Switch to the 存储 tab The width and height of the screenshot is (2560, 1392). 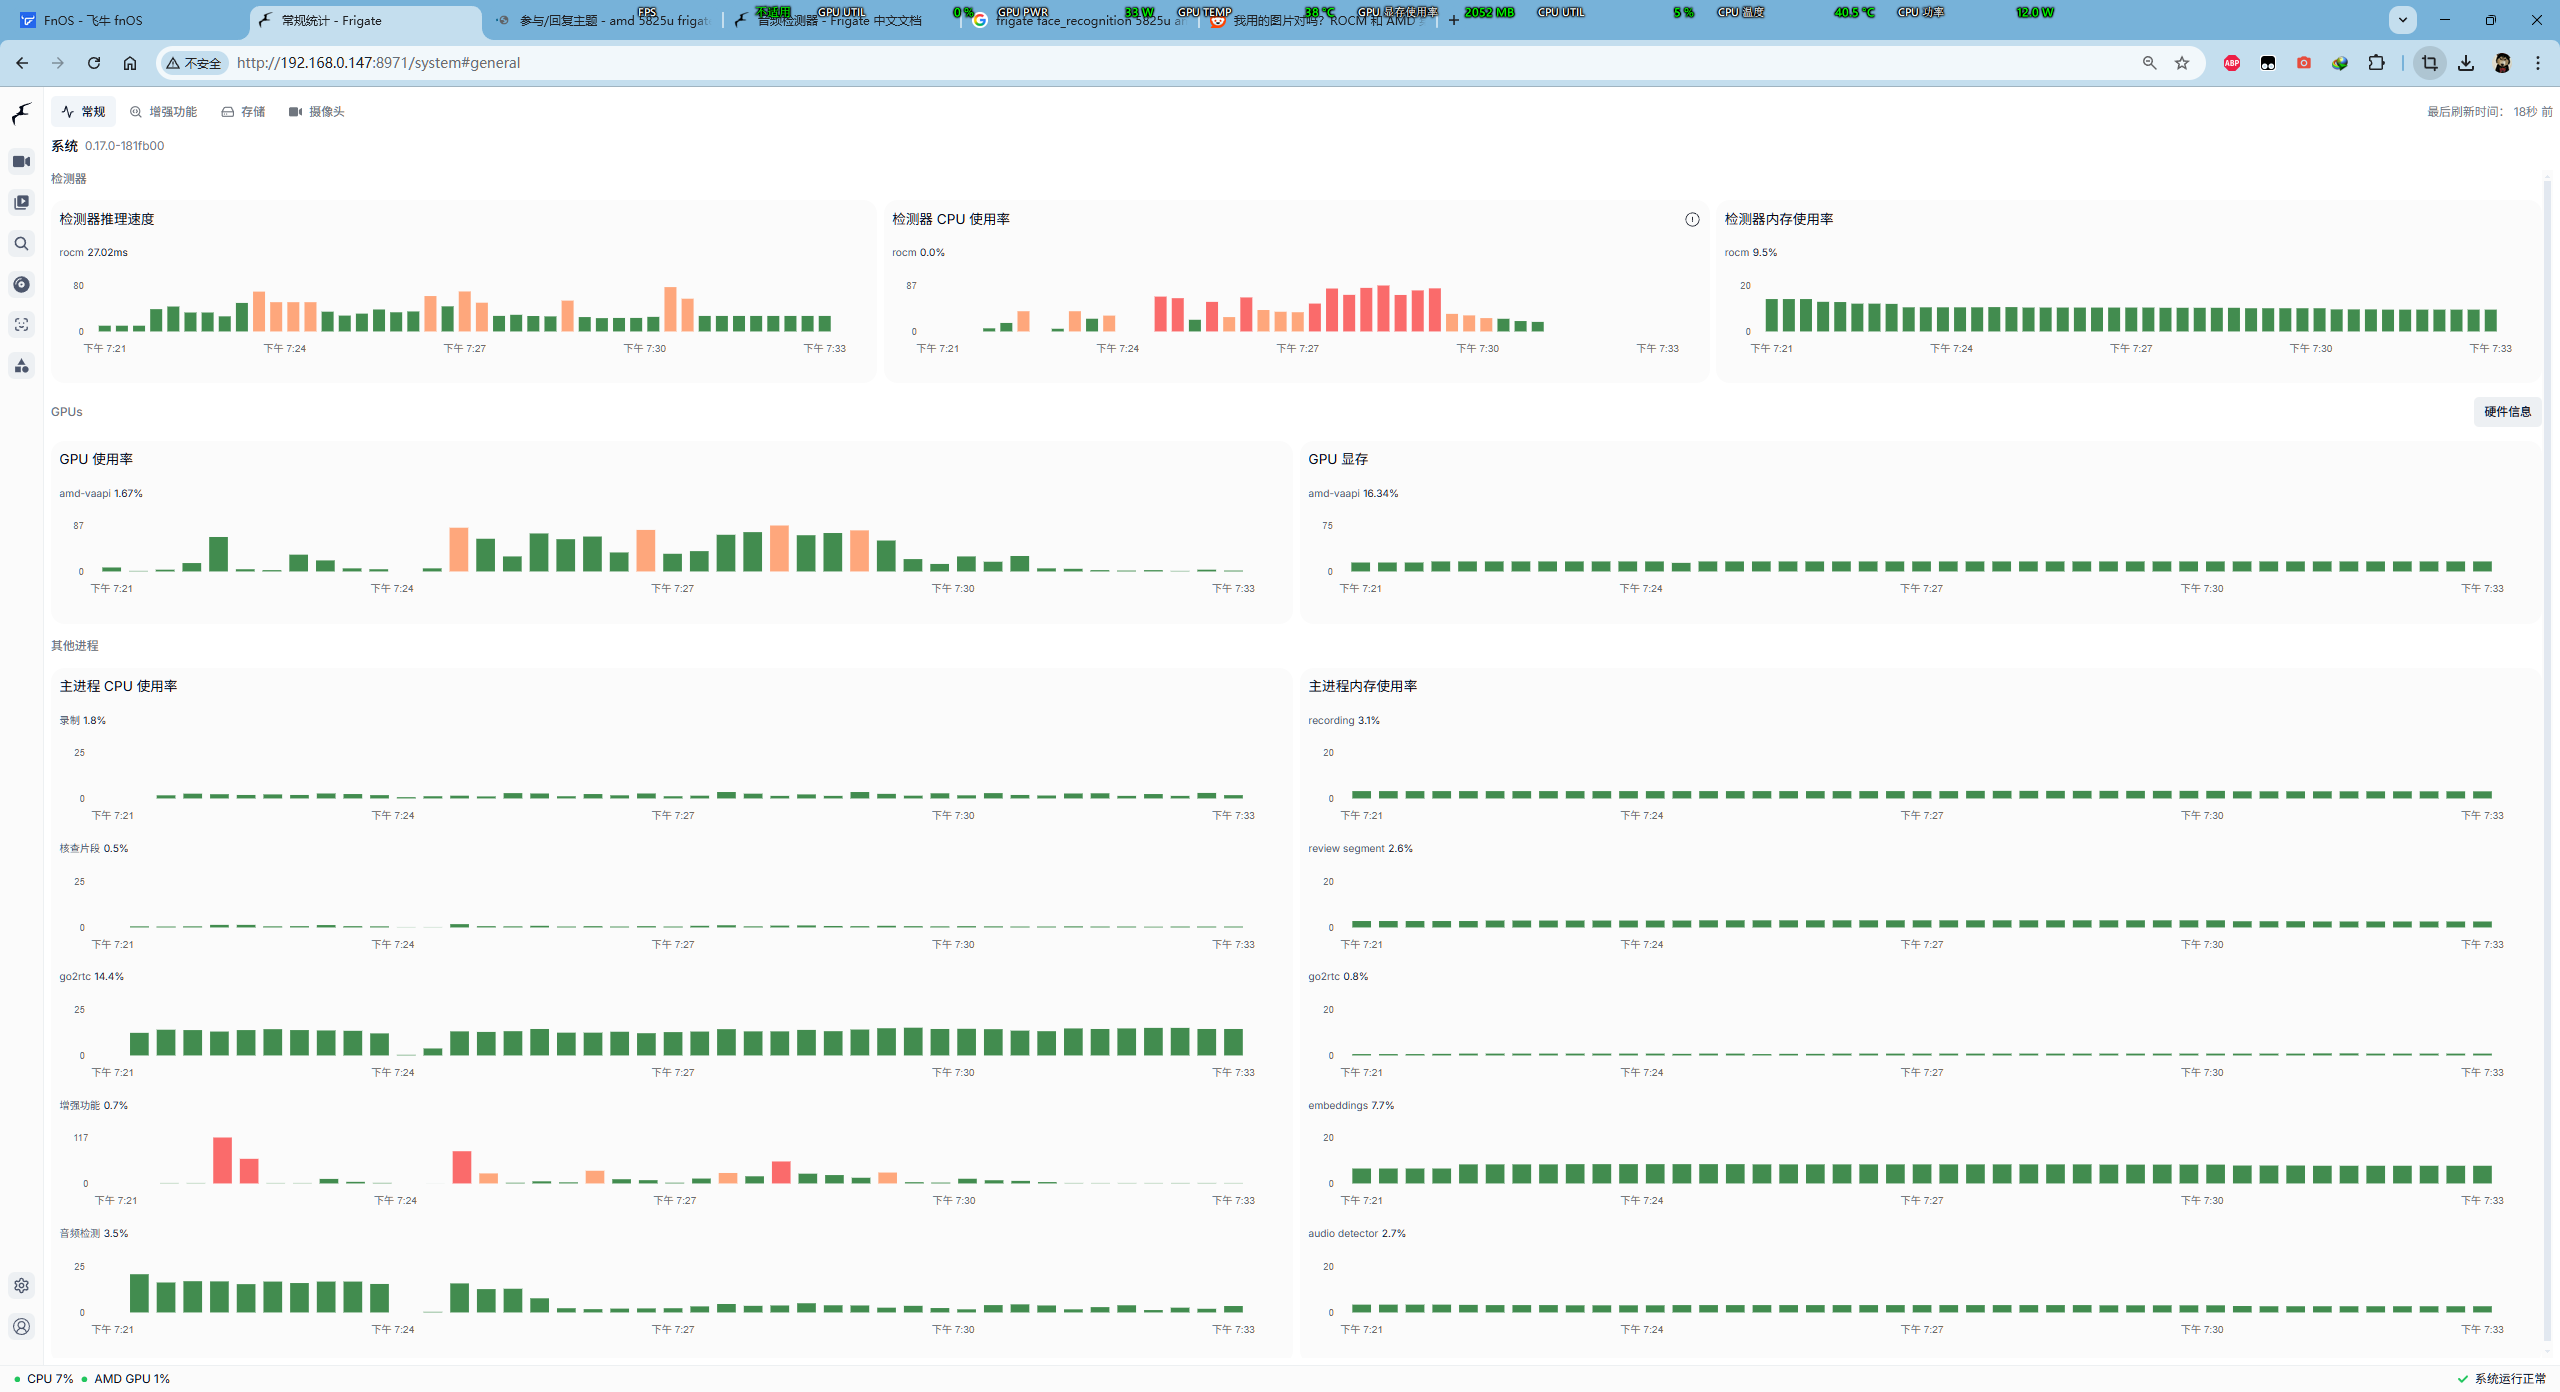pos(244,112)
